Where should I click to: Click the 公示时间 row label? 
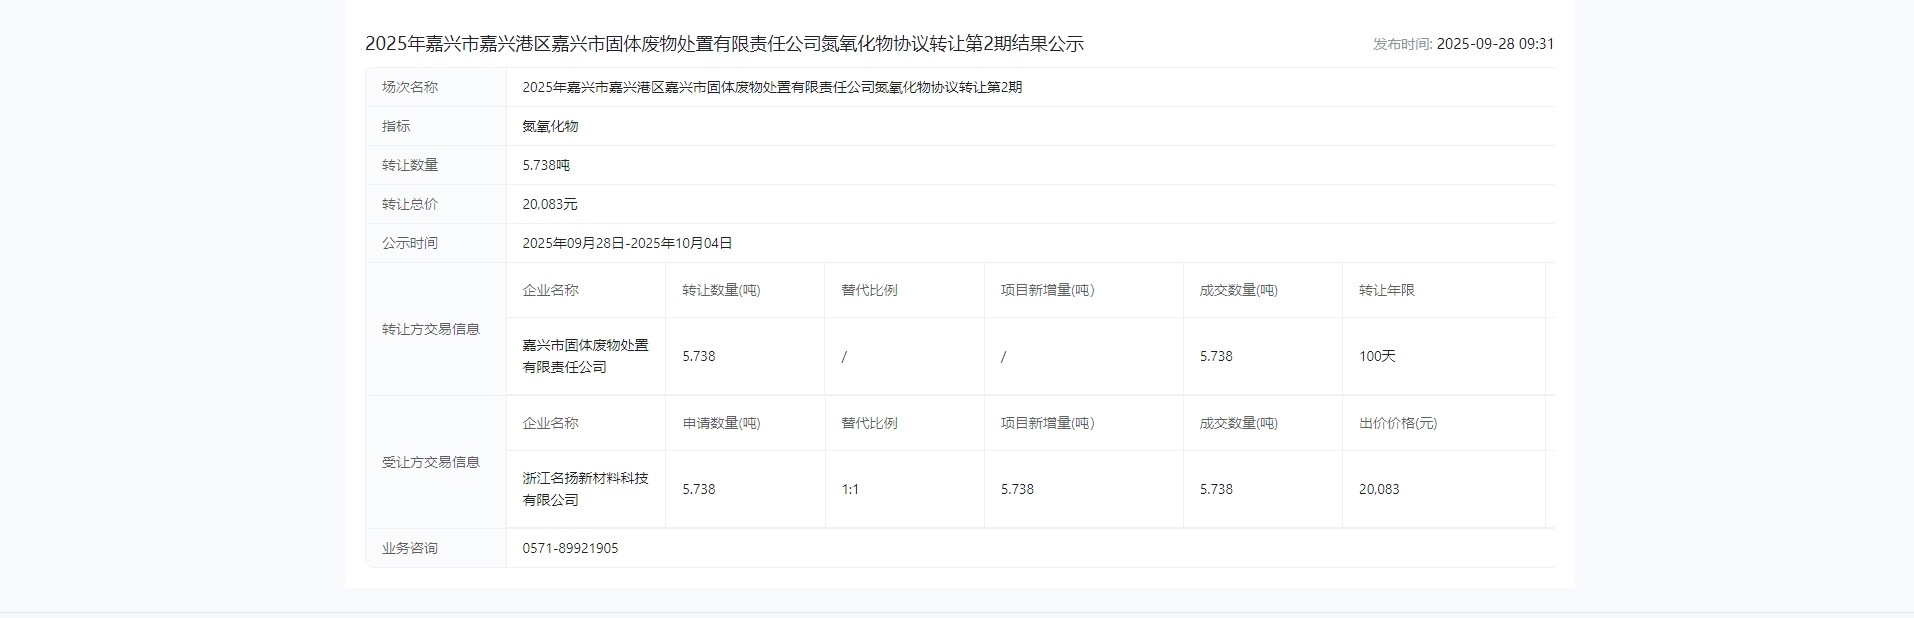pyautogui.click(x=410, y=243)
